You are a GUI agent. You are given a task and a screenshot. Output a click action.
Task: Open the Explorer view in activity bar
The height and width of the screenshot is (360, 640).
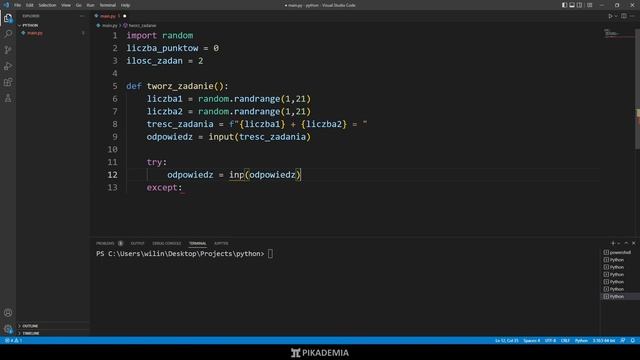[8, 18]
